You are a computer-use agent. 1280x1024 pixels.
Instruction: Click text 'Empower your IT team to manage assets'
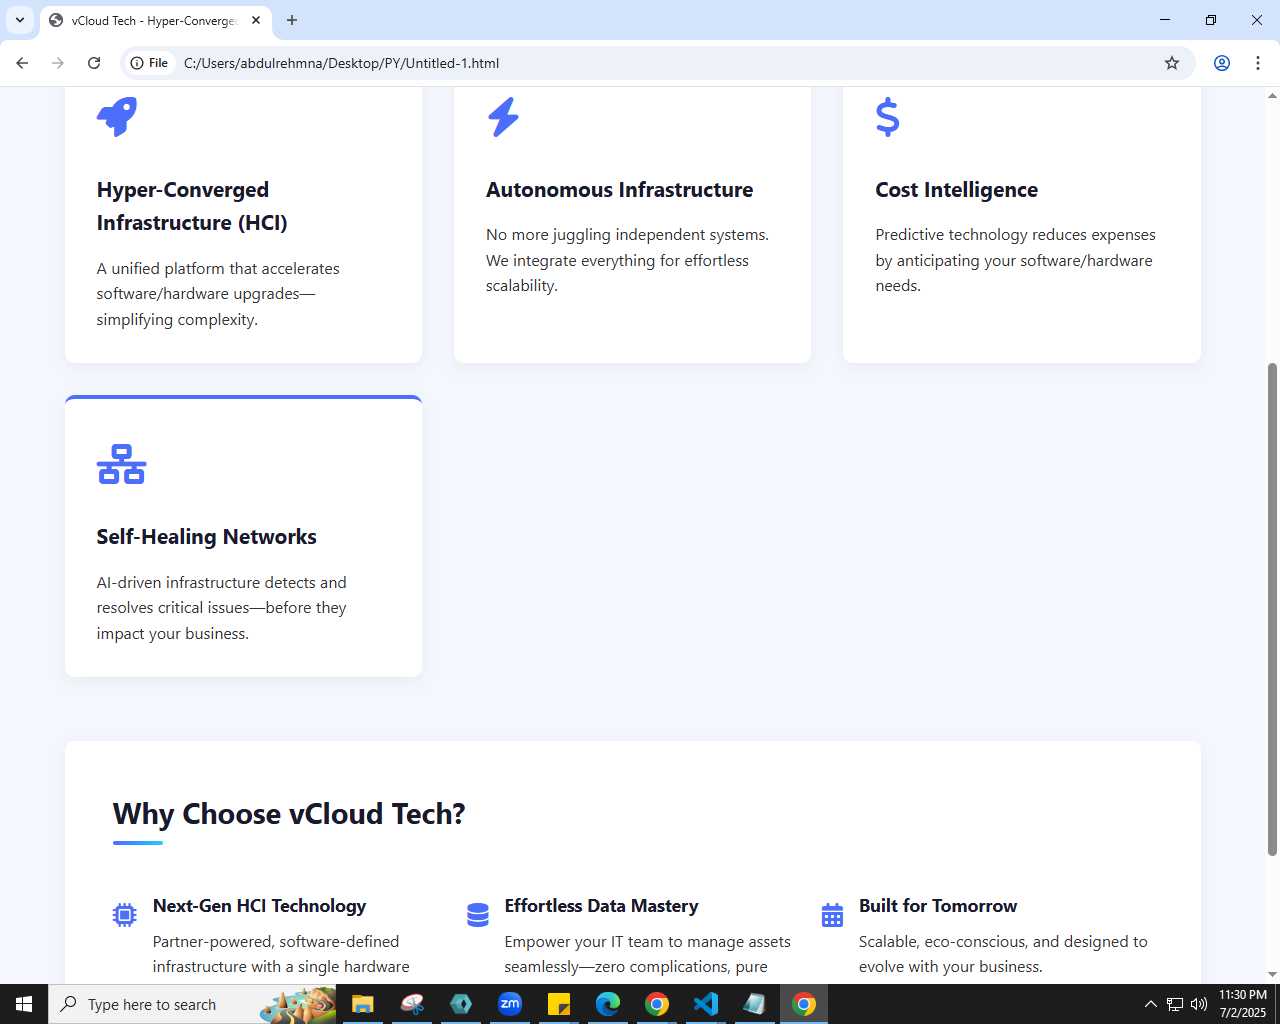tap(647, 942)
